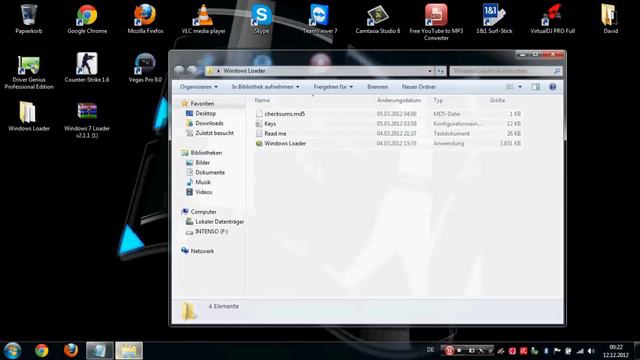This screenshot has height=360, width=640.
Task: Open the Organisieren dropdown menu
Action: 198,87
